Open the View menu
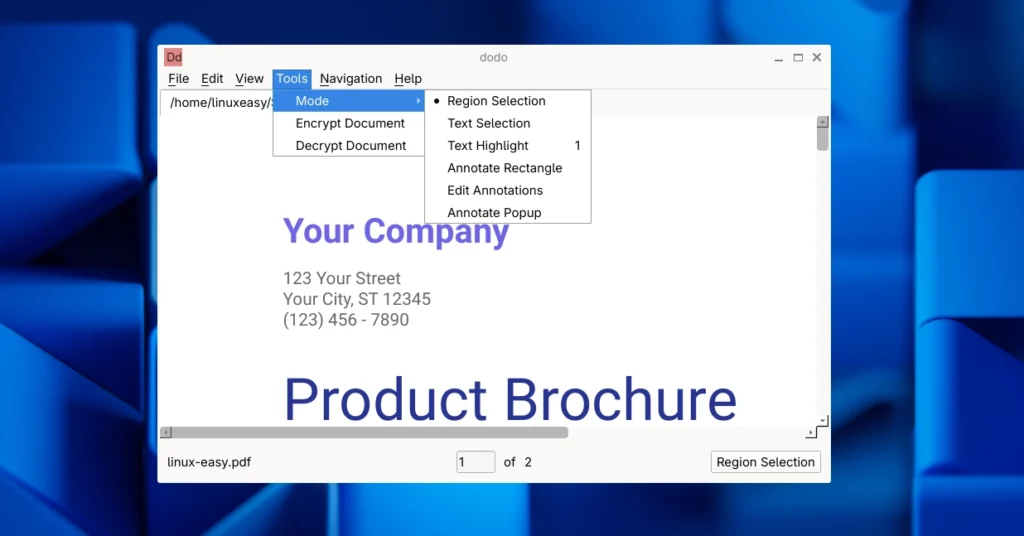1024x536 pixels. 249,79
